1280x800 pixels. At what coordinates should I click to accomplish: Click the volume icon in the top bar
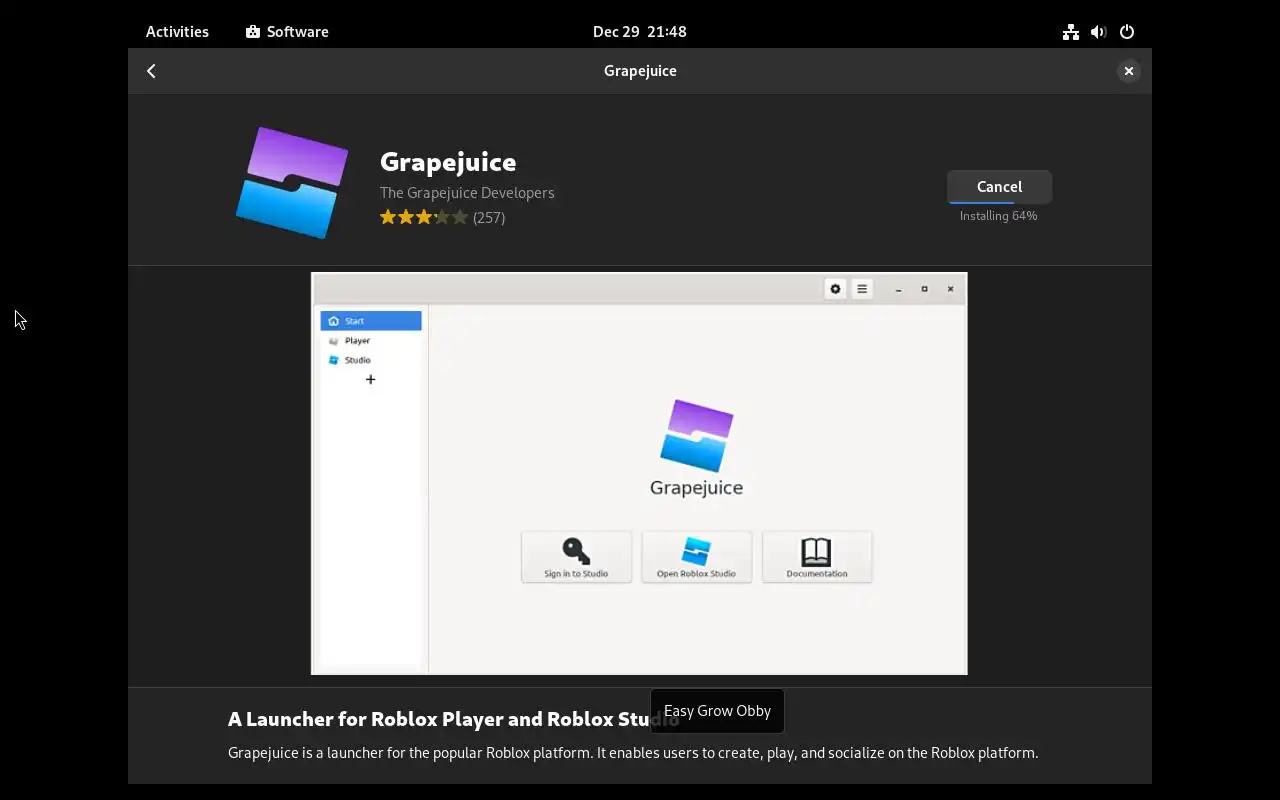pyautogui.click(x=1099, y=32)
